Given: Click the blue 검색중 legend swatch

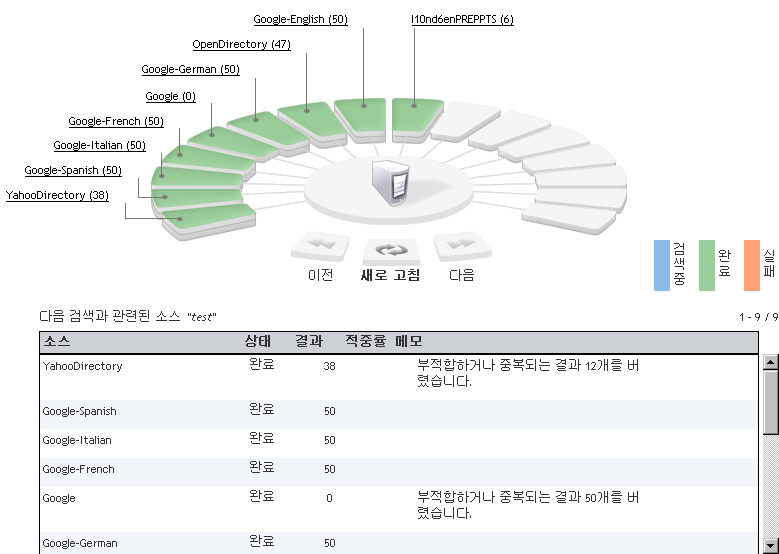Looking at the screenshot, I should [661, 265].
